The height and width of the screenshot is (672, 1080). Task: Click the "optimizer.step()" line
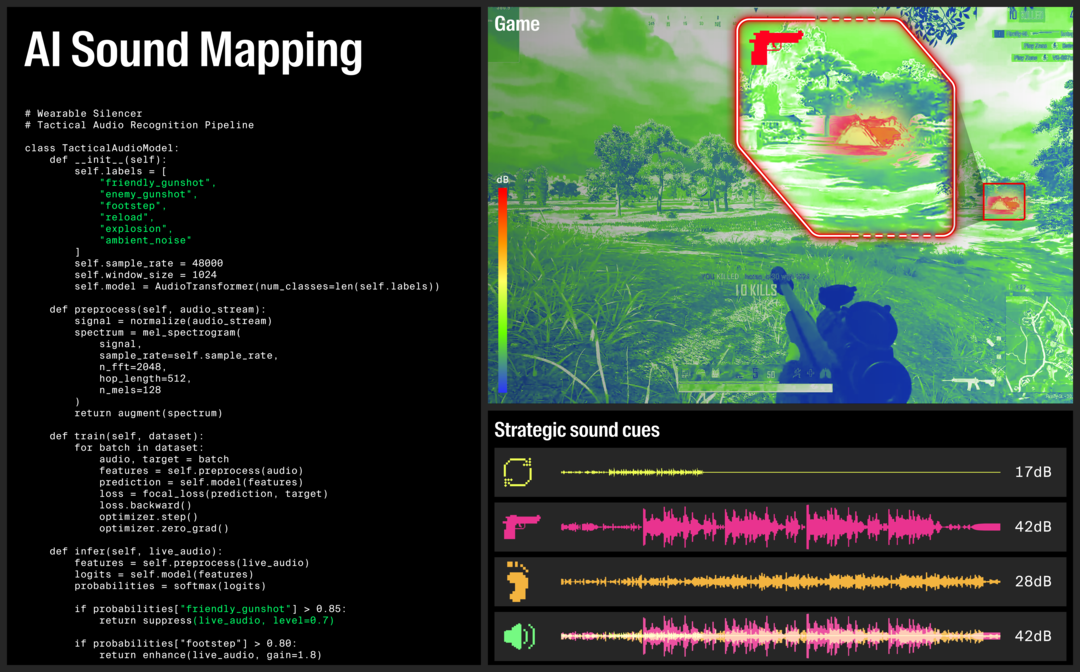tap(149, 516)
